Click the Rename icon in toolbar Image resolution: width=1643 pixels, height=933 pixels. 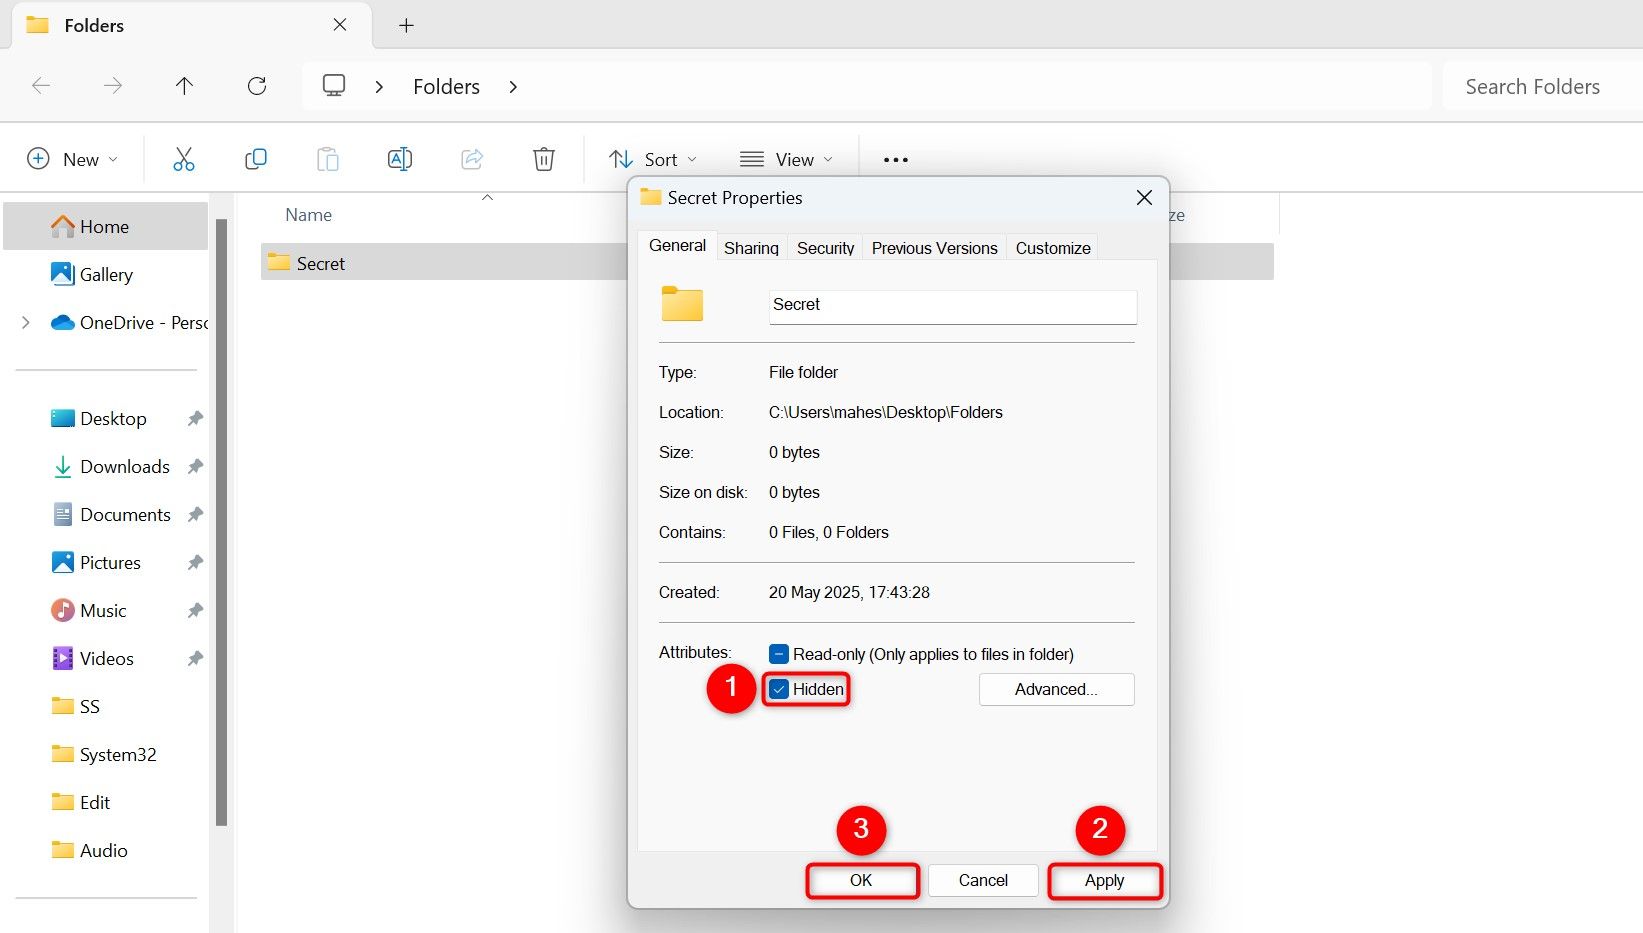pyautogui.click(x=400, y=159)
